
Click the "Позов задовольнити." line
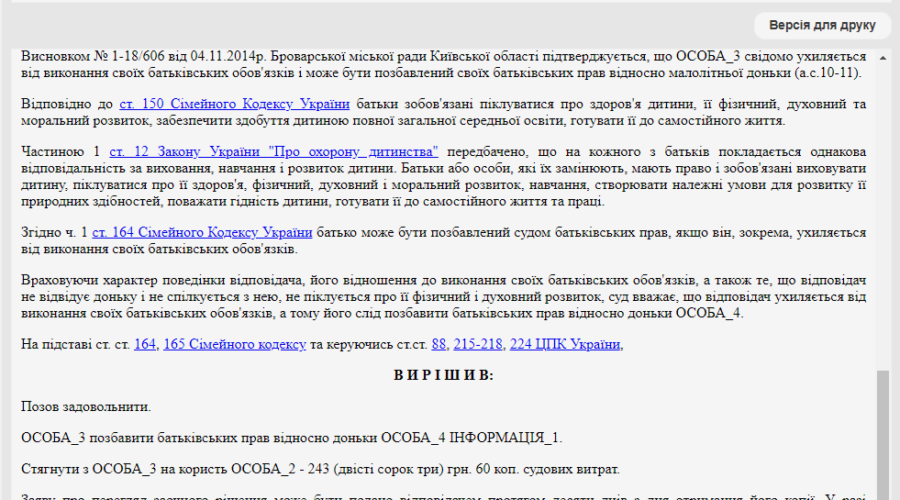tap(86, 407)
